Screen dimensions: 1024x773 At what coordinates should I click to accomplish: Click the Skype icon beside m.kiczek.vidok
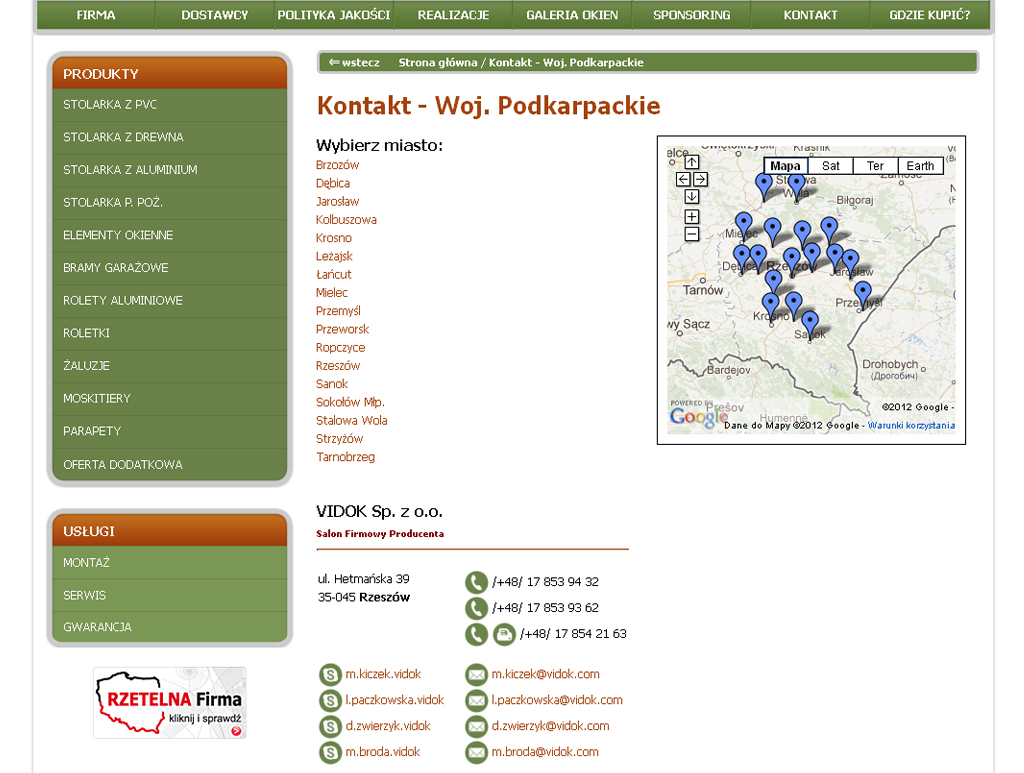[x=329, y=675]
